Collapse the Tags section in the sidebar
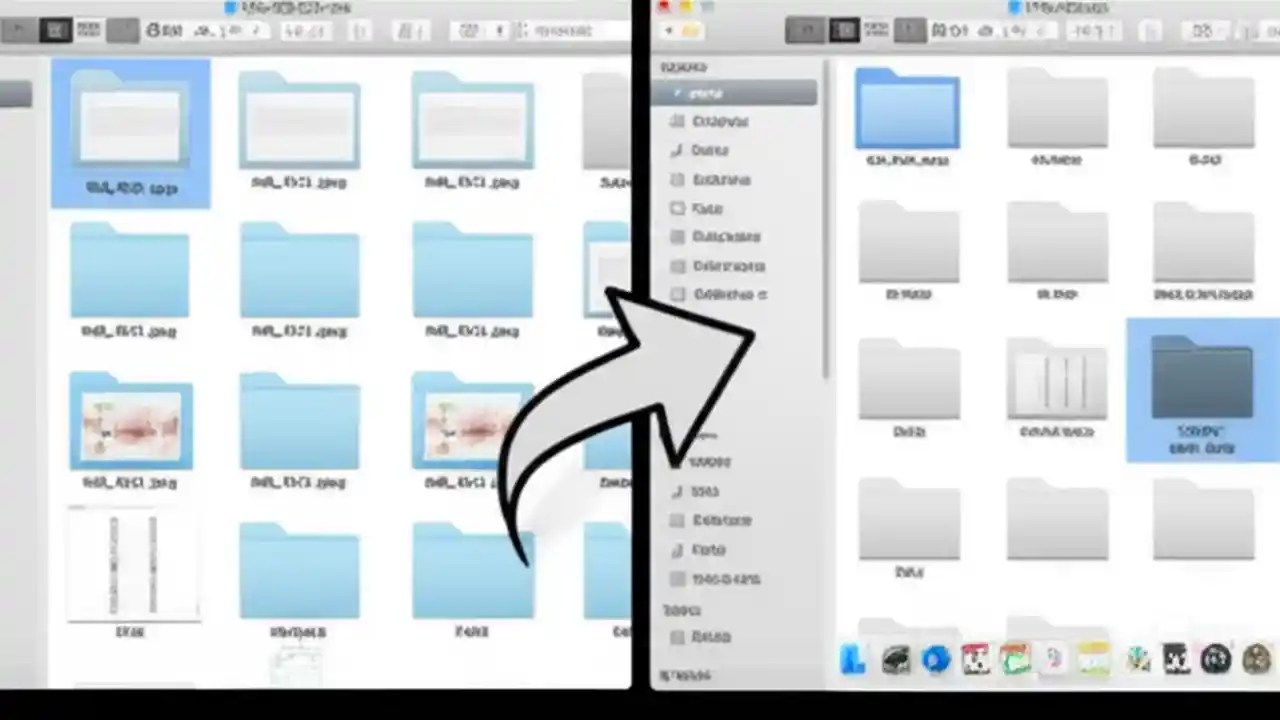The image size is (1280, 720). [680, 610]
